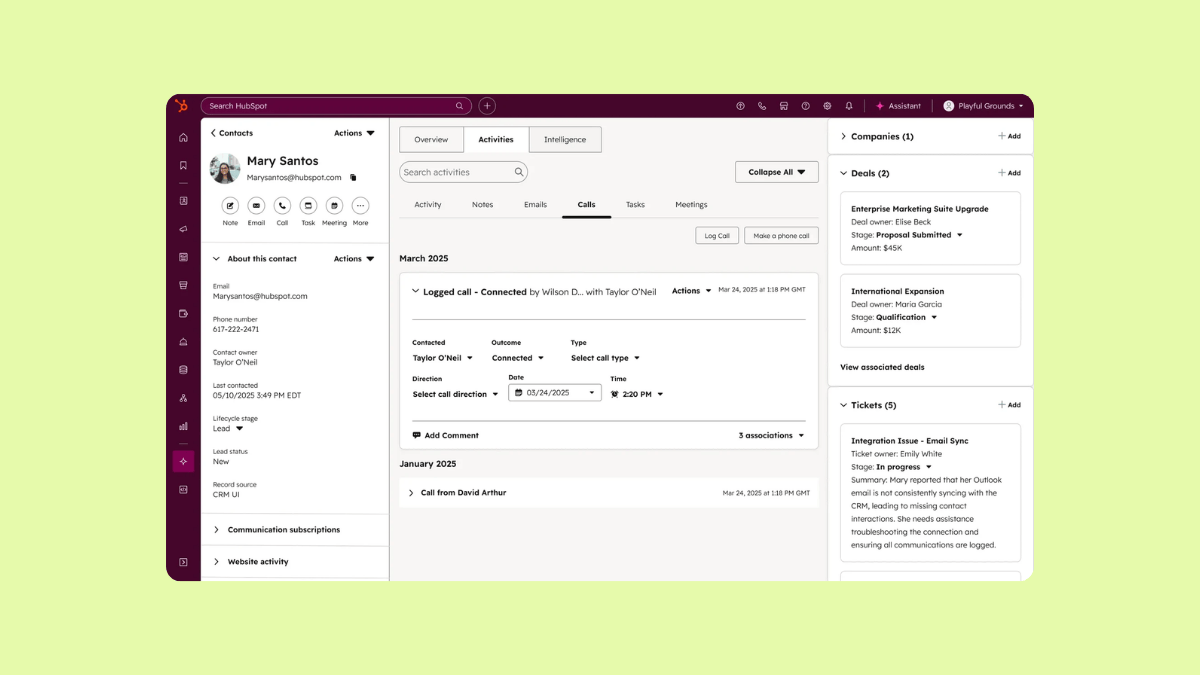Click the Email action icon
This screenshot has width=1200, height=675.
click(x=256, y=205)
